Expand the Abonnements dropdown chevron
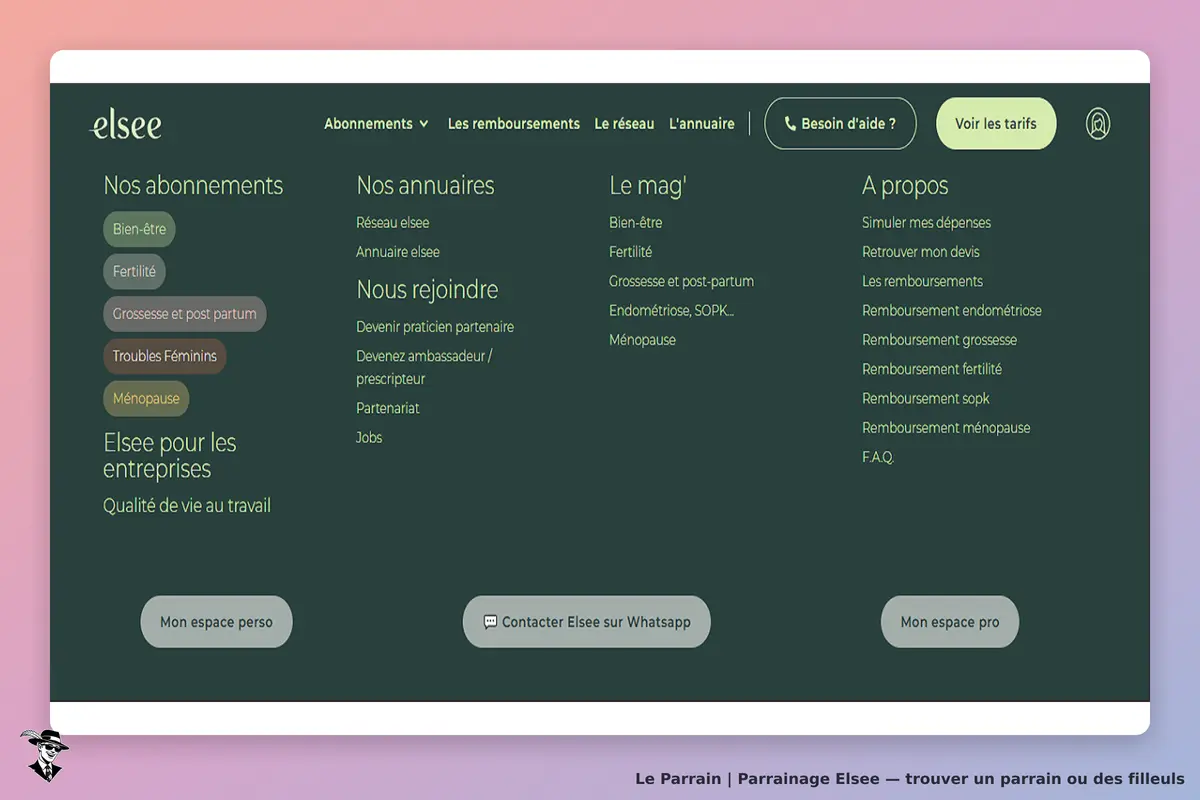Image resolution: width=1200 pixels, height=800 pixels. [424, 124]
